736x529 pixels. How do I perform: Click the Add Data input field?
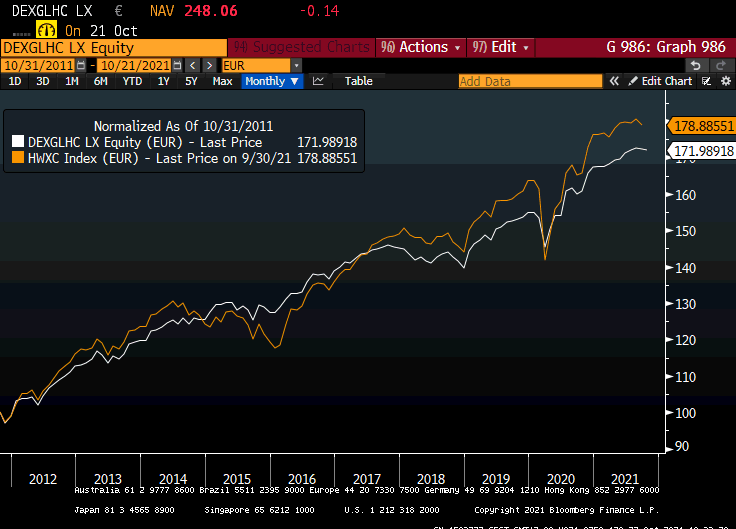coord(530,81)
